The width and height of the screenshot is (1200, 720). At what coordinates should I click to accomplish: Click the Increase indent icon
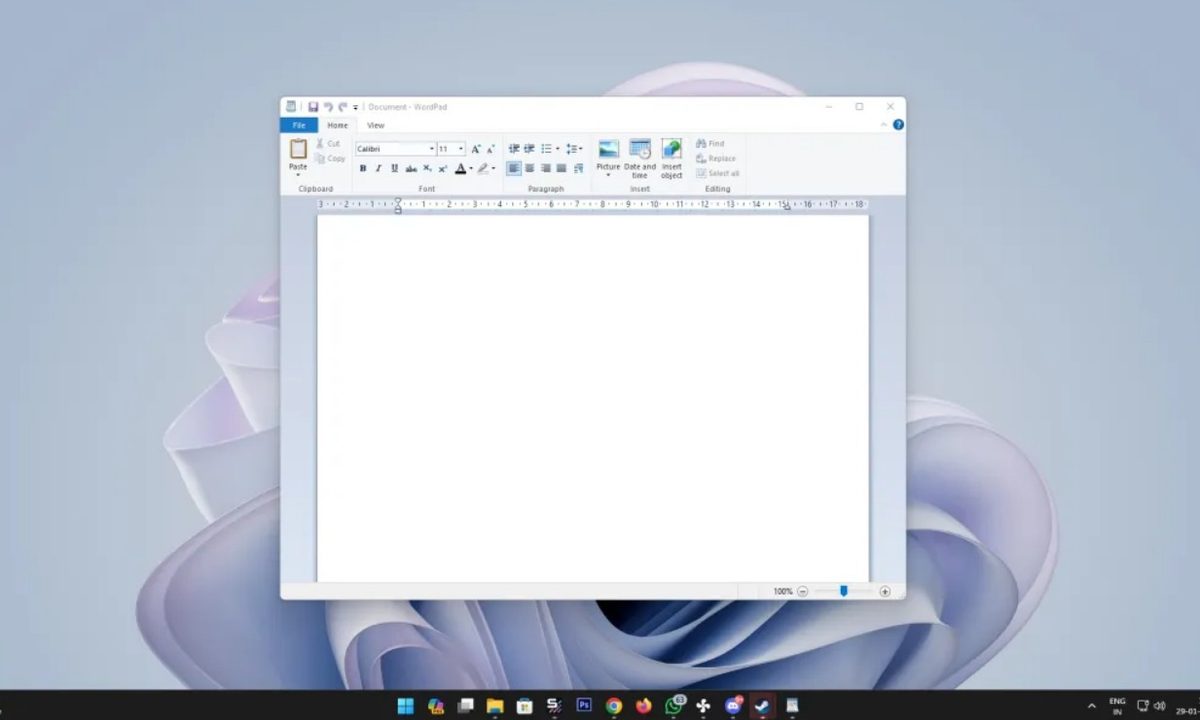[529, 149]
